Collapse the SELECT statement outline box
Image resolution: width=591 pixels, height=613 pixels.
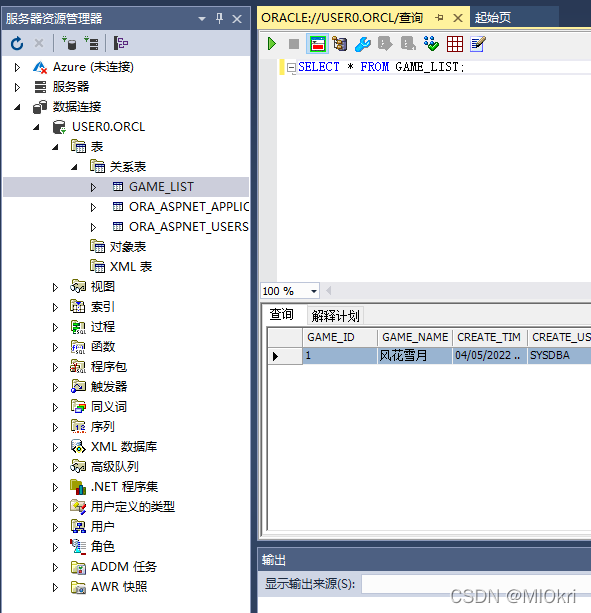click(x=291, y=68)
